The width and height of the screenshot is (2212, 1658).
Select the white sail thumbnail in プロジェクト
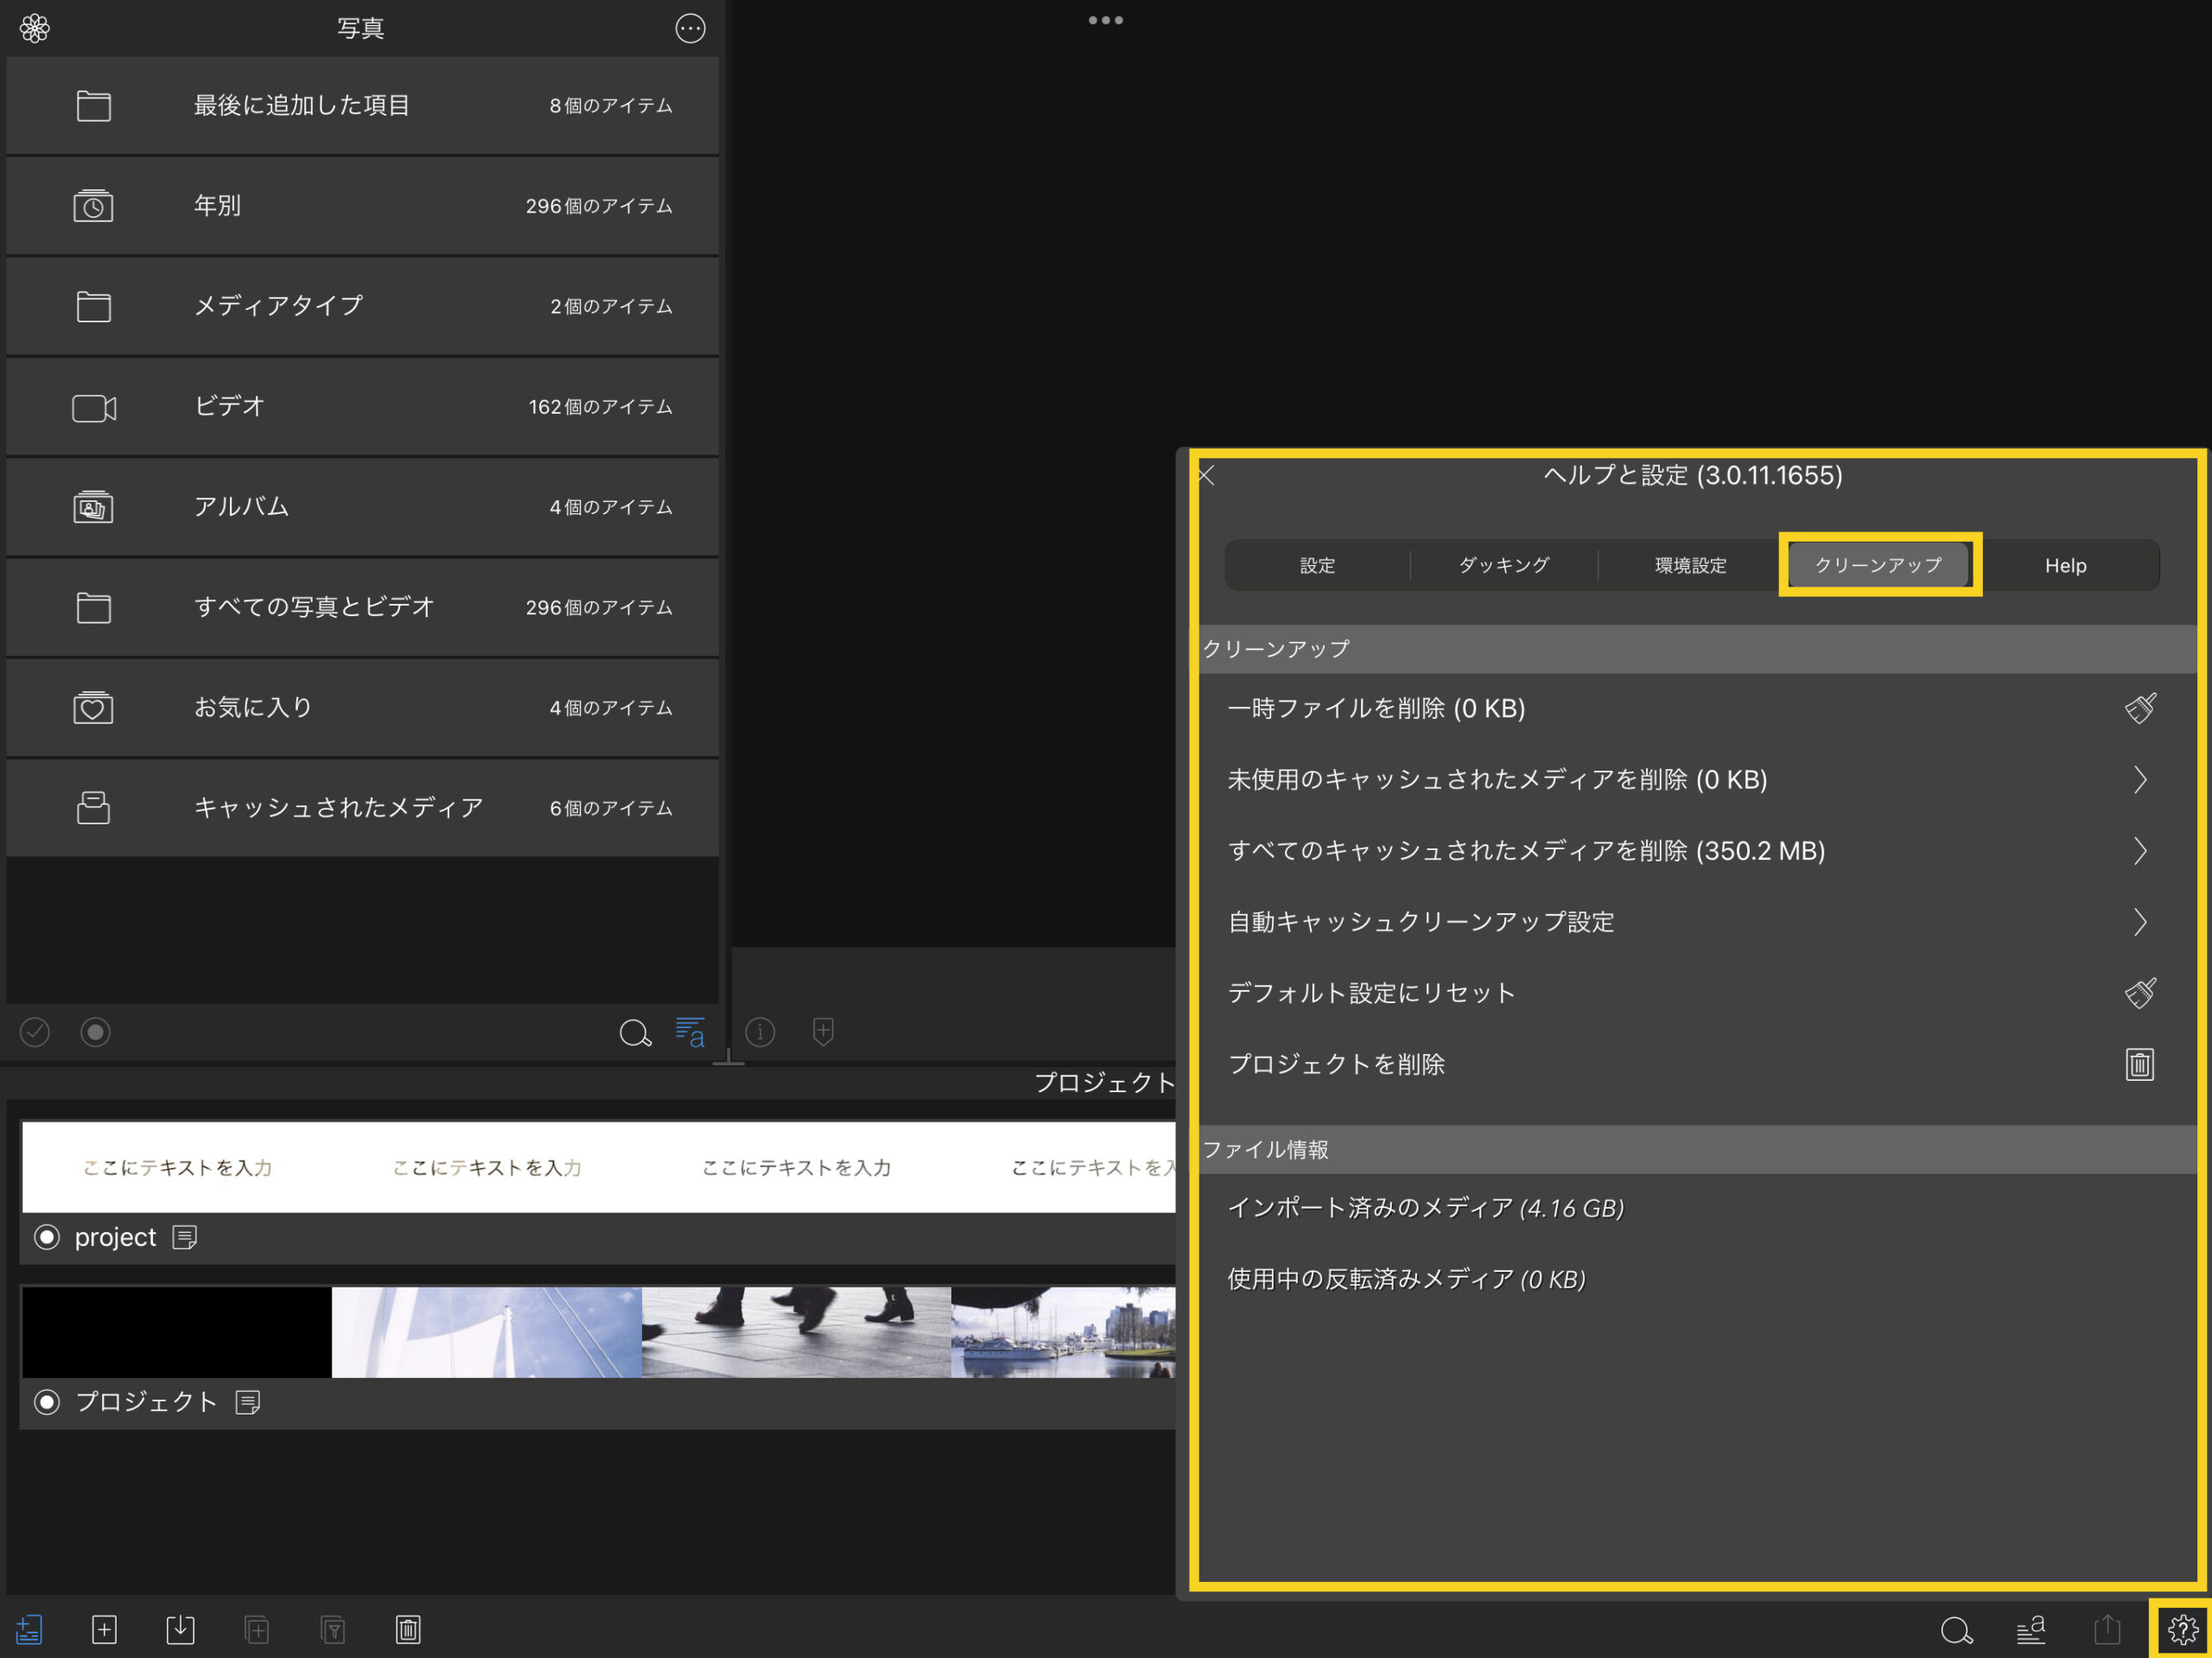487,1333
